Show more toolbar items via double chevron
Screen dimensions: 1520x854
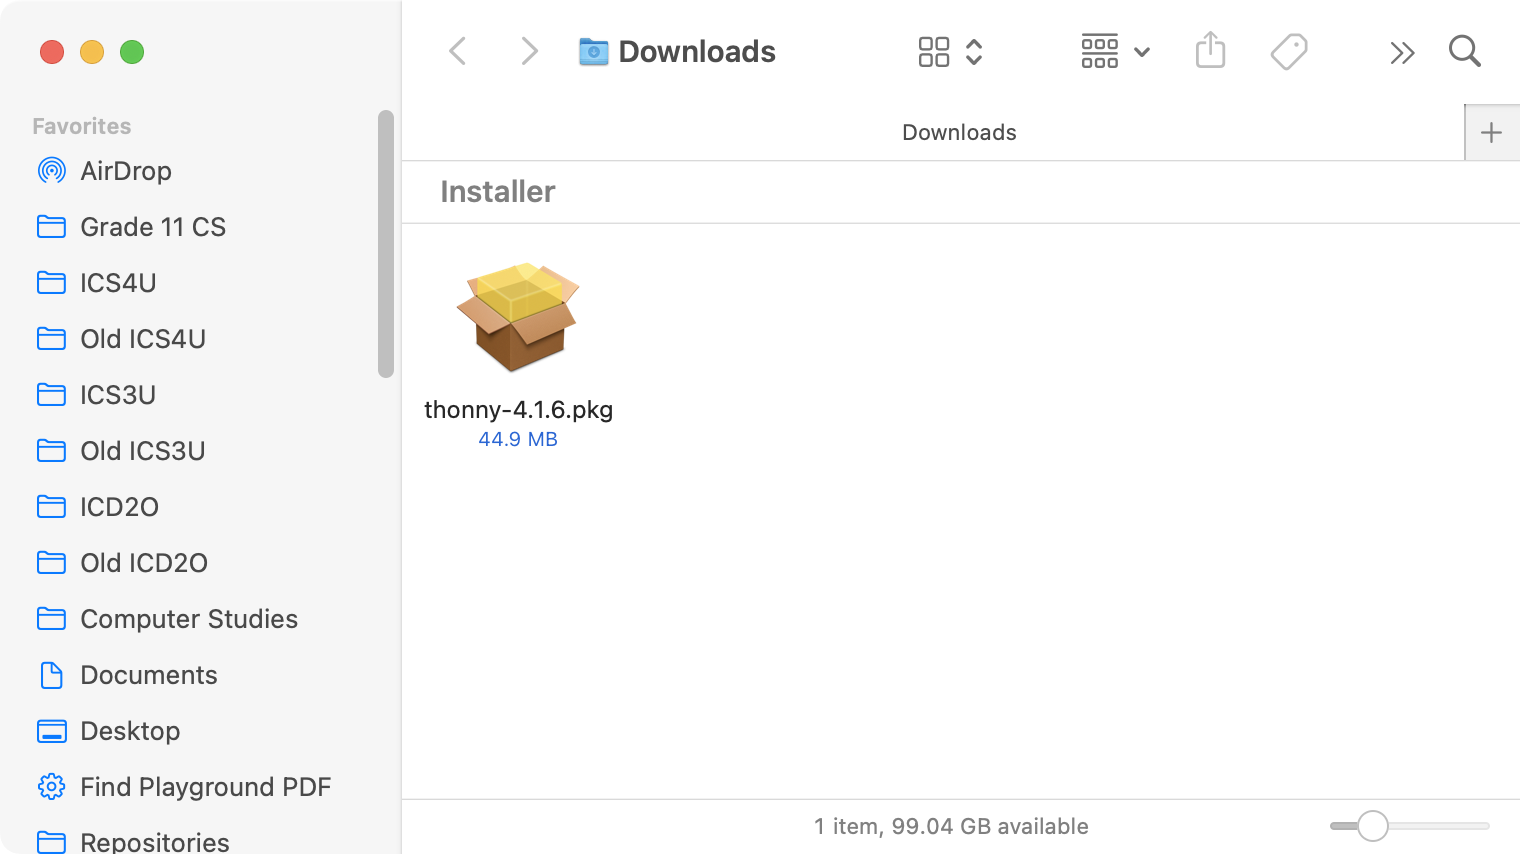[x=1402, y=52]
